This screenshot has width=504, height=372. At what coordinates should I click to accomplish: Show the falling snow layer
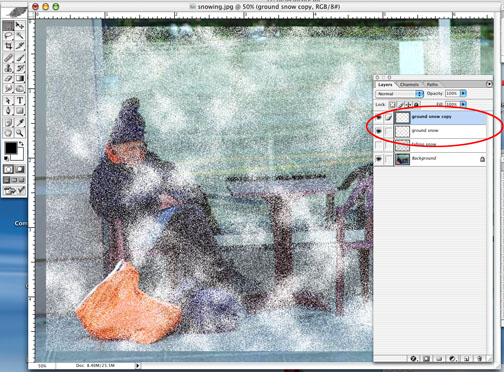pos(379,145)
